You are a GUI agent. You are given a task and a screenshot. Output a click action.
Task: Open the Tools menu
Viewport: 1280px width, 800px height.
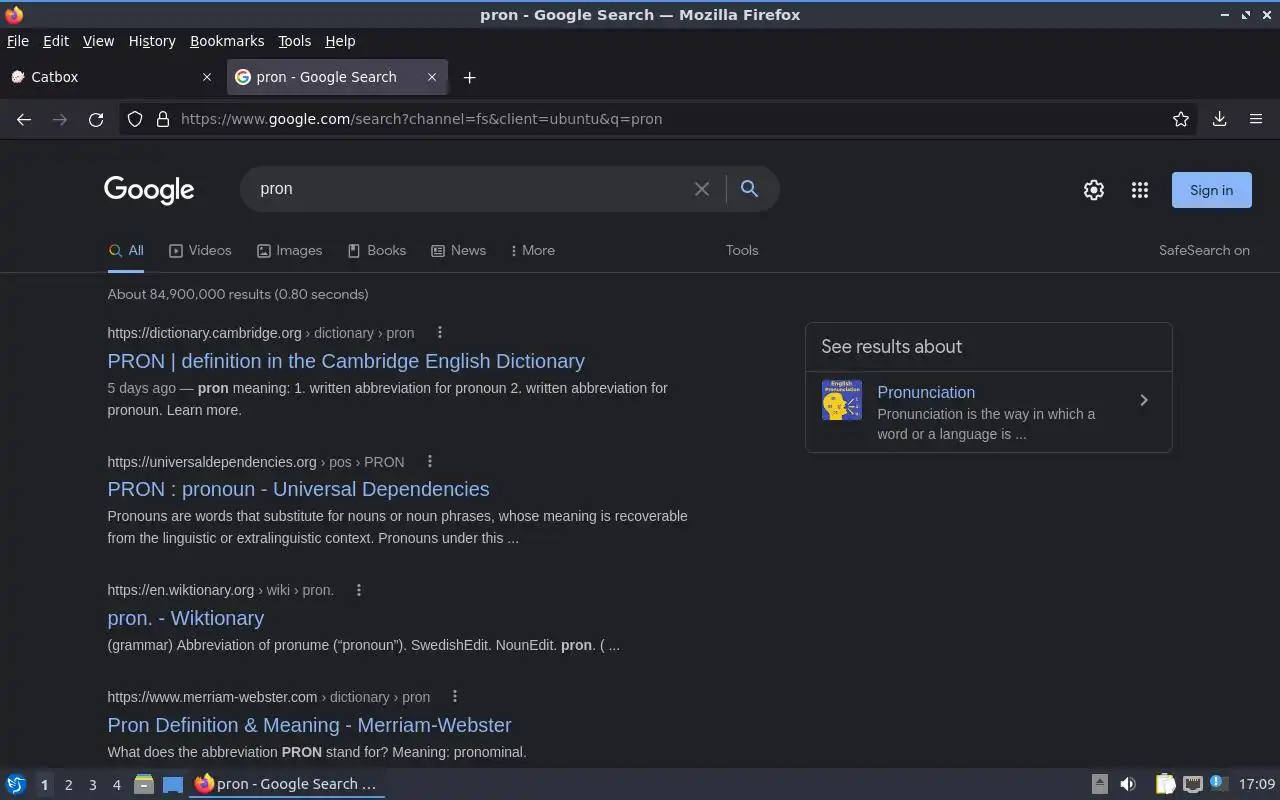pos(295,41)
